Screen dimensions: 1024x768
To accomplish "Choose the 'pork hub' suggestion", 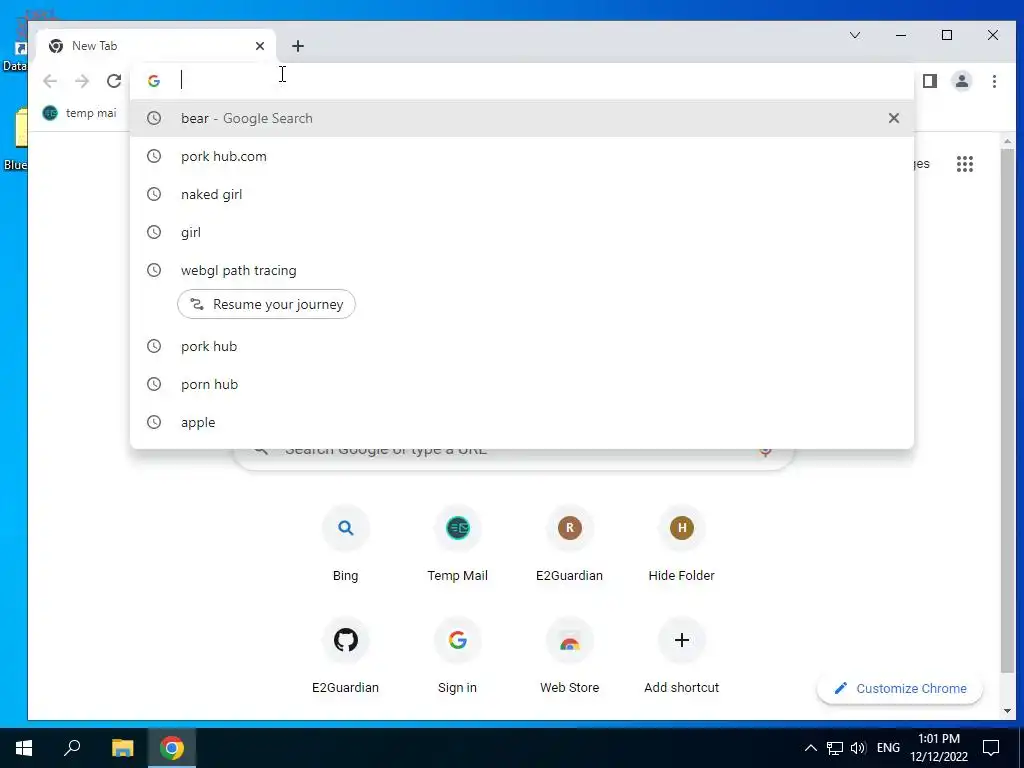I will (x=522, y=346).
